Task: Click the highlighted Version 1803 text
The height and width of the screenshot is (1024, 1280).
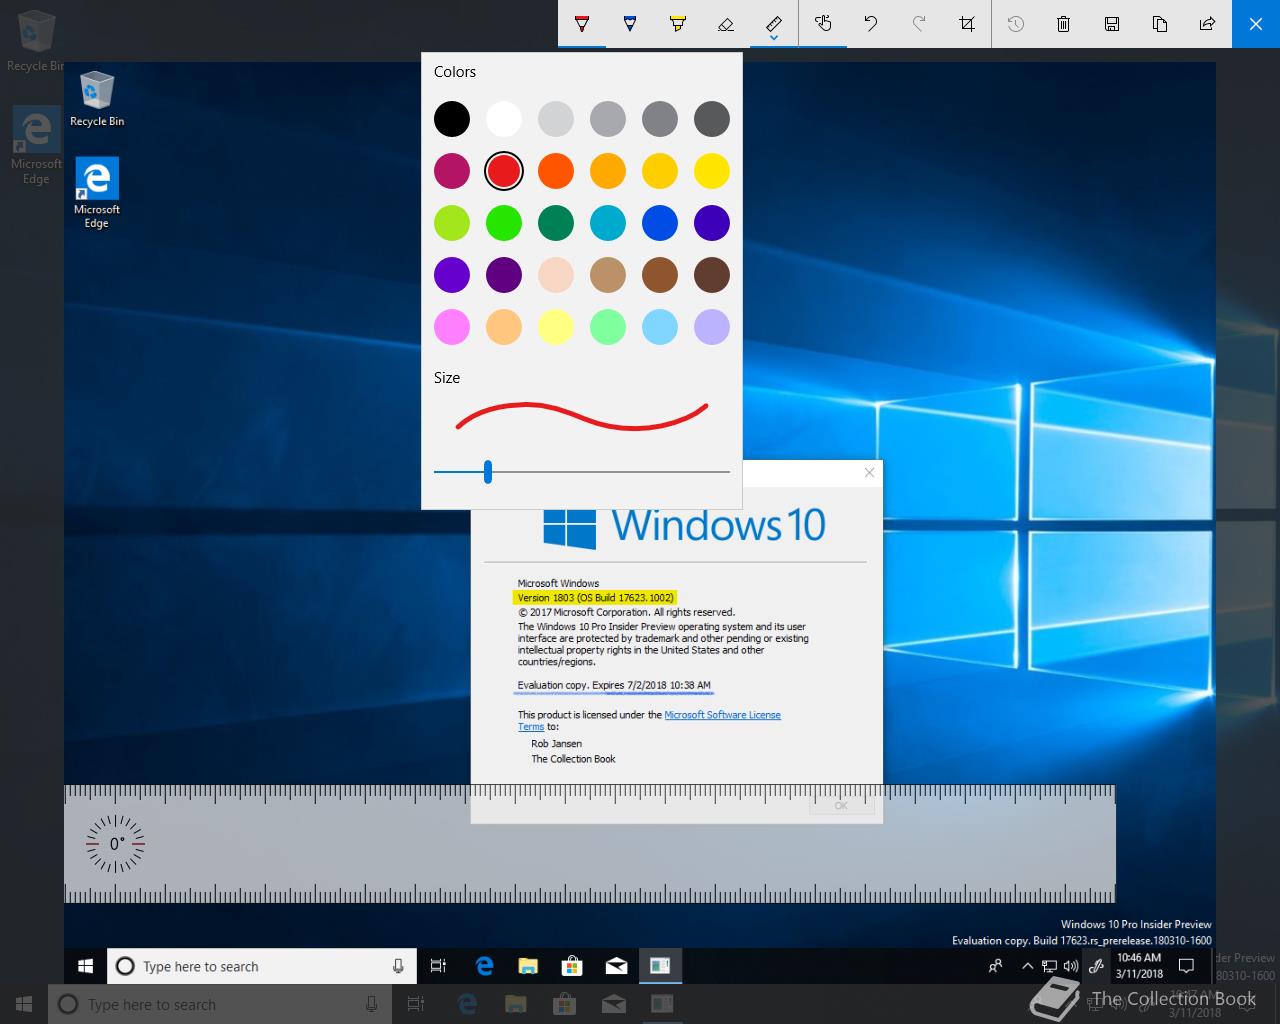Action: [x=596, y=598]
